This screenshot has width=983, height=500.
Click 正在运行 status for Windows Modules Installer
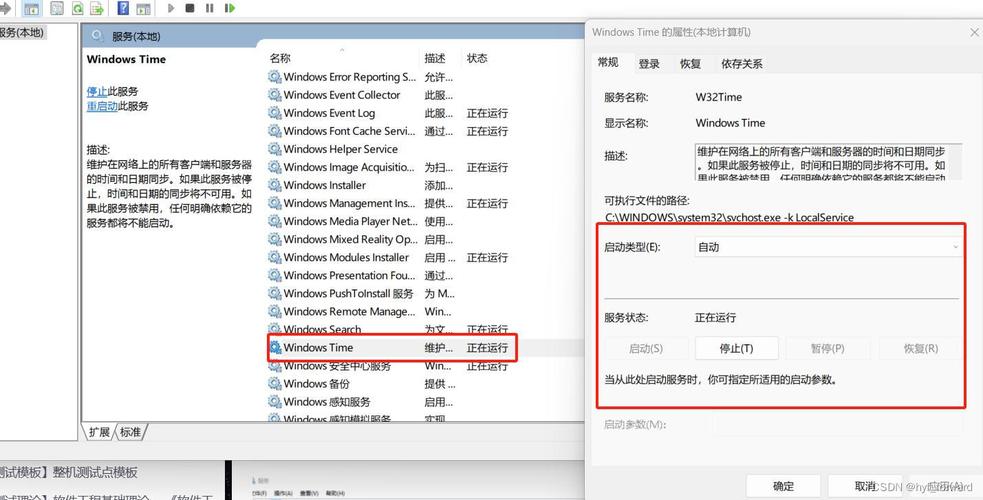487,258
